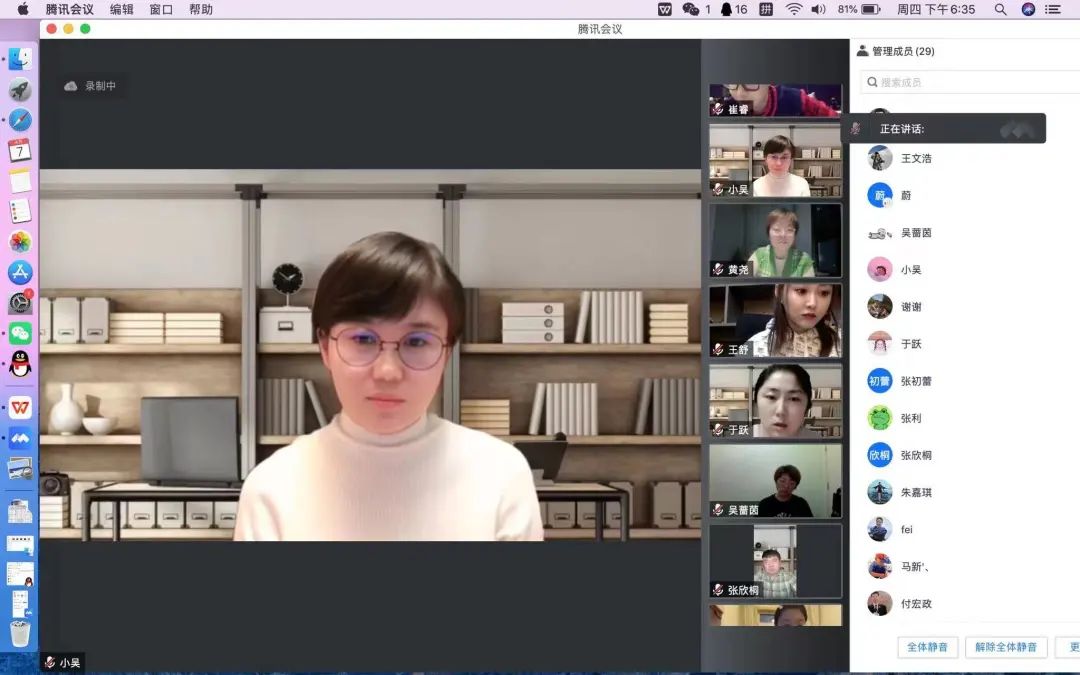
Task: Select 崔睿's video thumbnail
Action: point(776,101)
